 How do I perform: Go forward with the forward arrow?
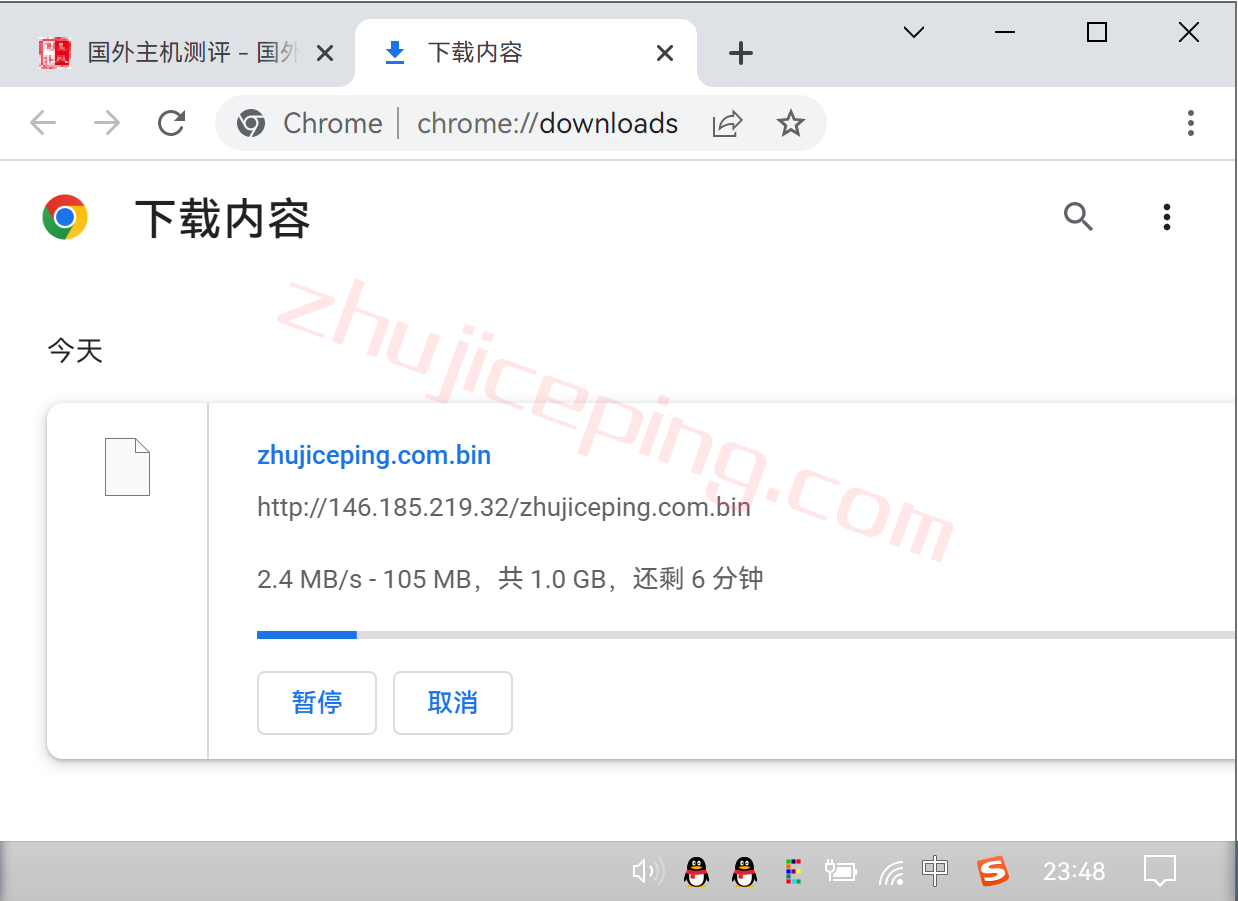tap(106, 123)
